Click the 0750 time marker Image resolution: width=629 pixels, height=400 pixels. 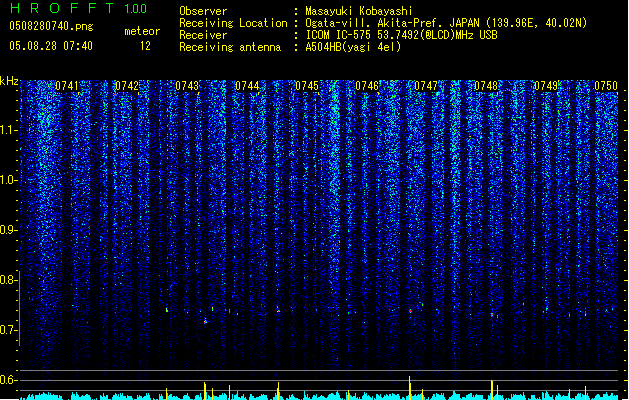point(606,86)
